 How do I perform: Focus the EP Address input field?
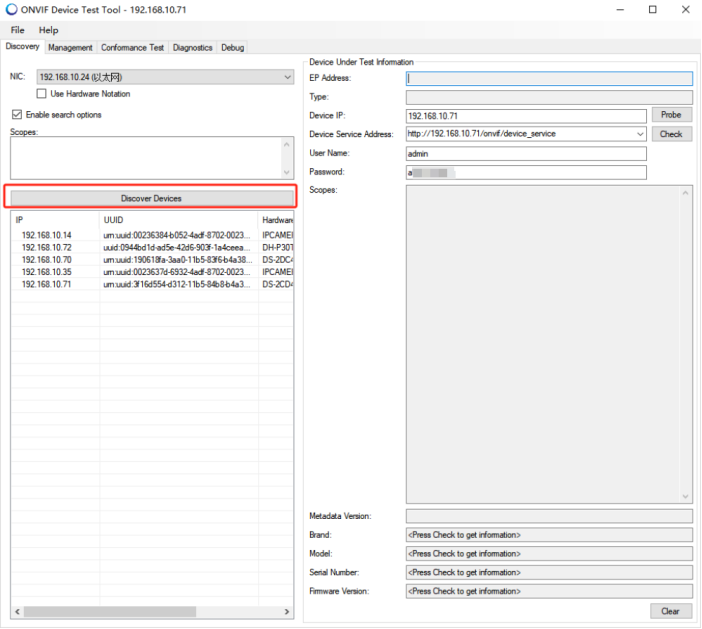(x=549, y=79)
